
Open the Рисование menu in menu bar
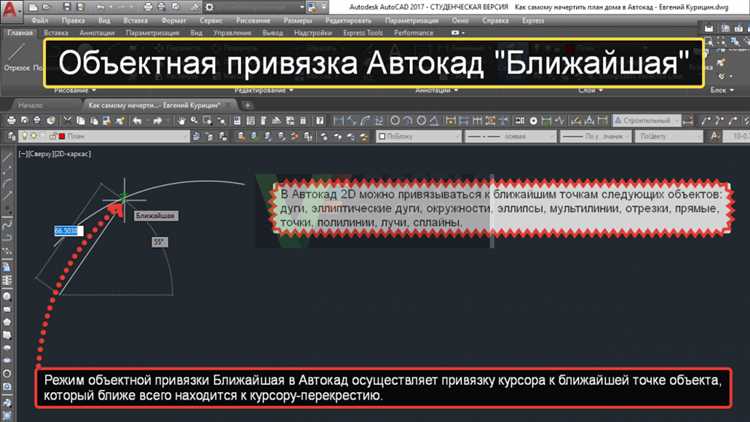point(253,21)
